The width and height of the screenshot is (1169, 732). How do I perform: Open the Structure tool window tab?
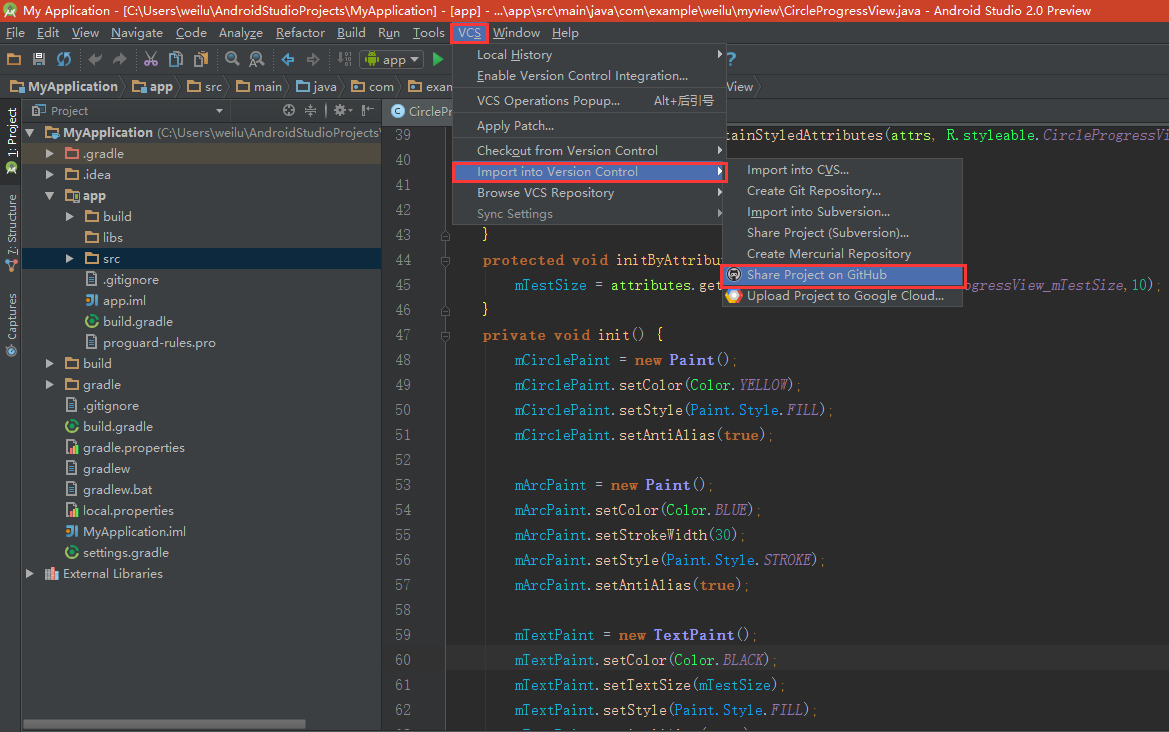click(11, 231)
